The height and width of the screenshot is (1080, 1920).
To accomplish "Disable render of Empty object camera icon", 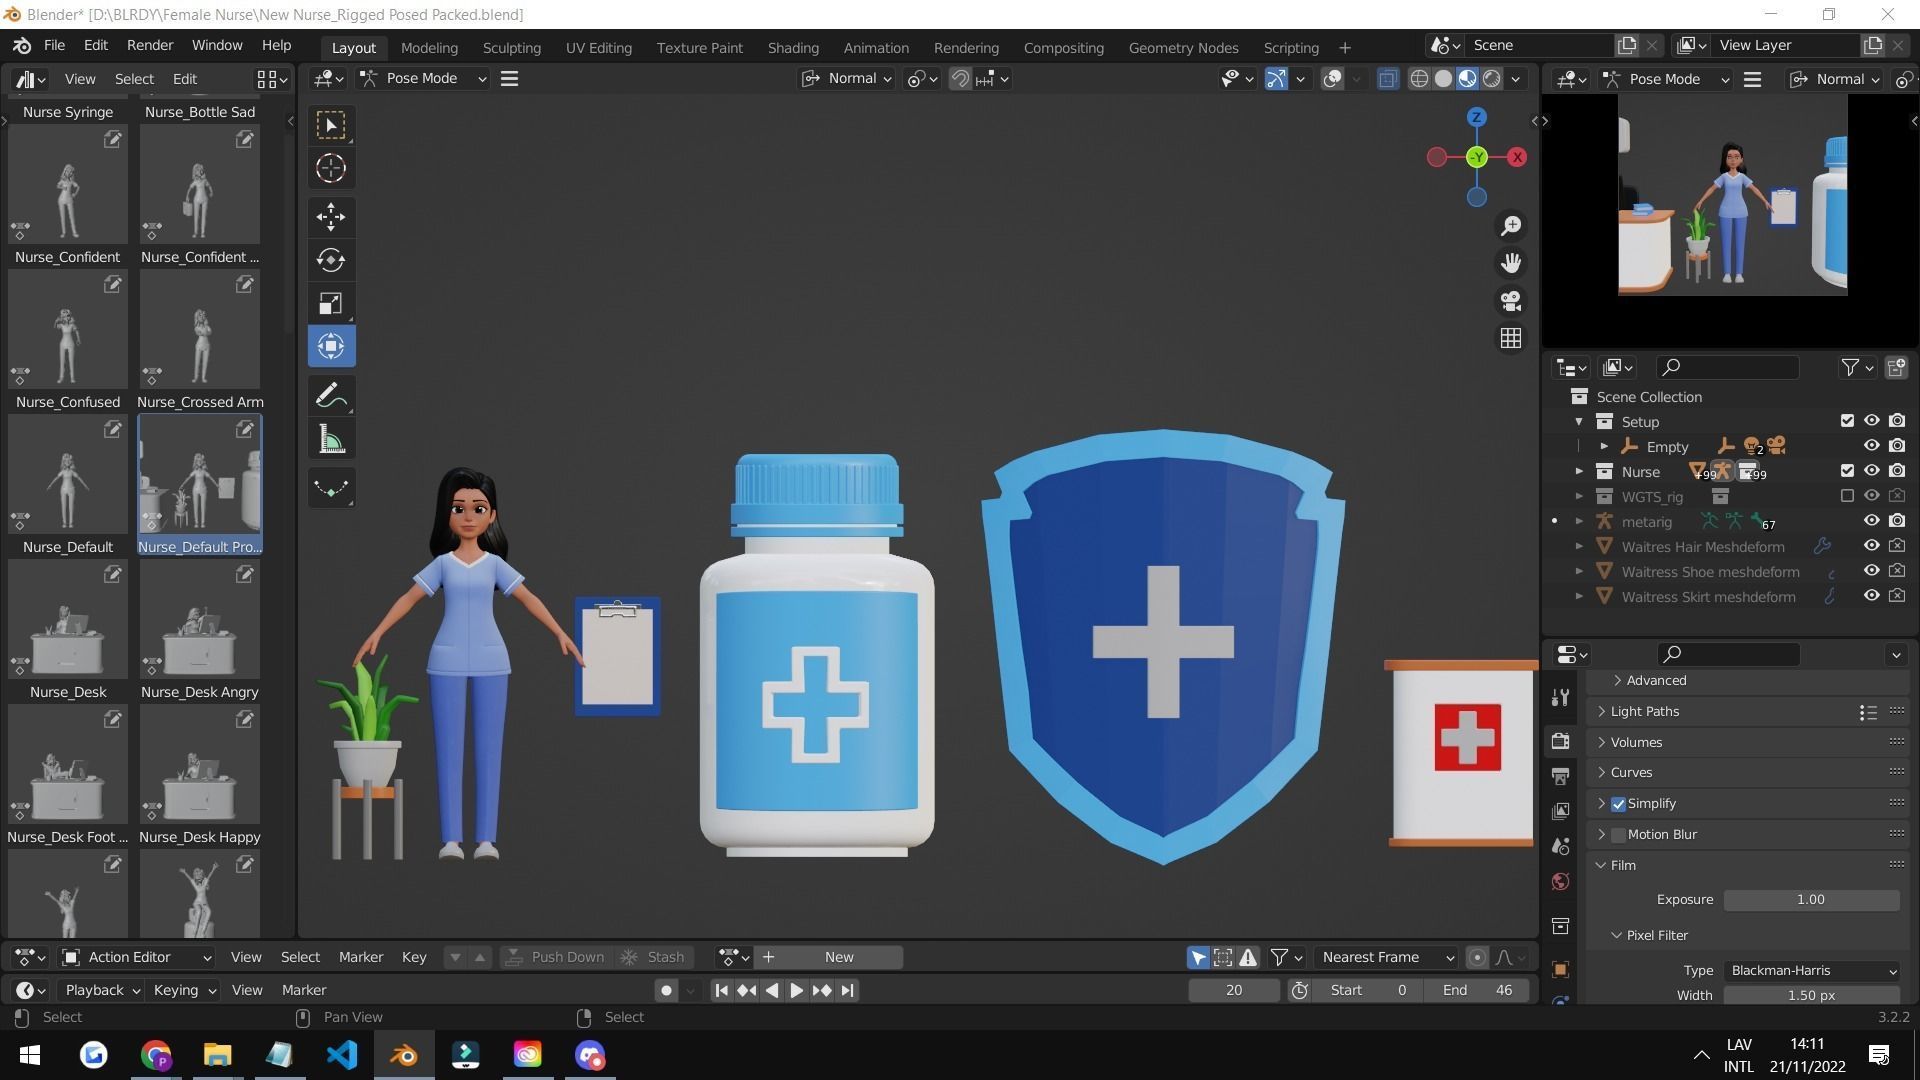I will [x=1897, y=446].
